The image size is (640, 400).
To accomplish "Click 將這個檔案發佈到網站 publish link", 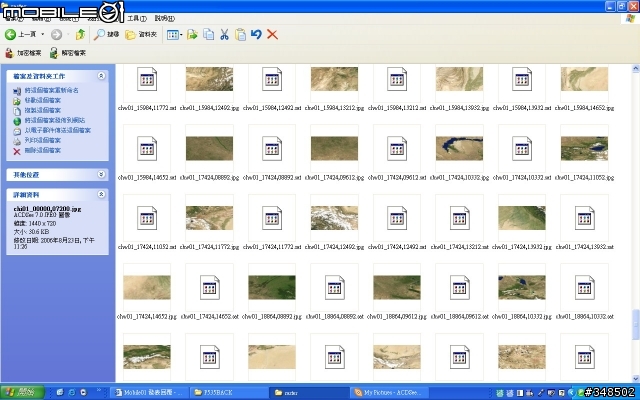I will coord(55,120).
